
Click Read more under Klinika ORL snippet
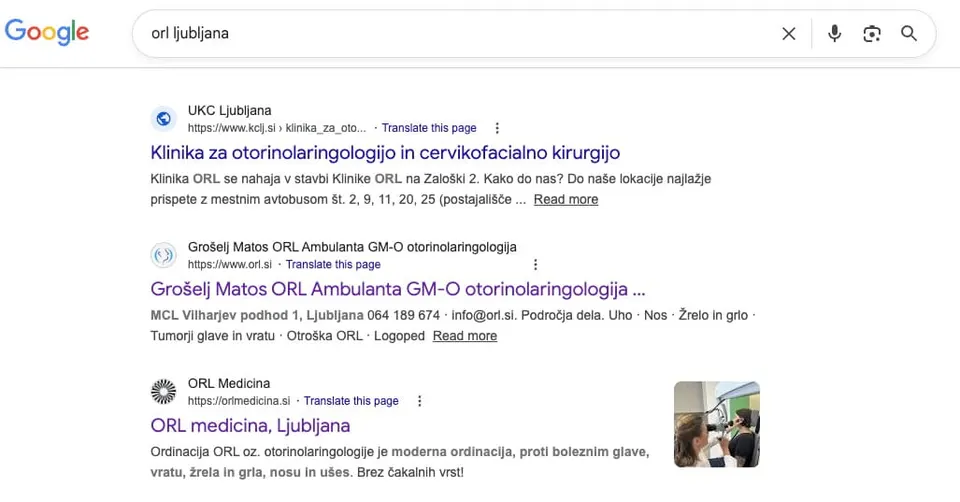[566, 200]
